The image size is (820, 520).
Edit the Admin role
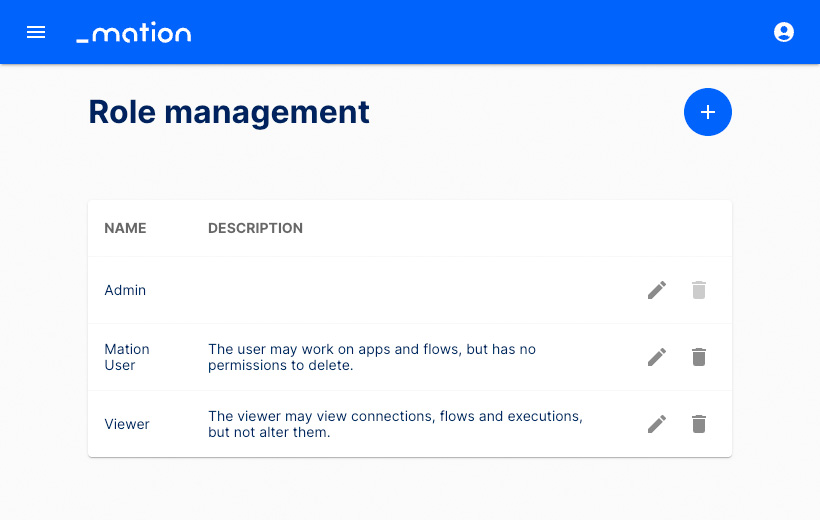pyautogui.click(x=657, y=290)
